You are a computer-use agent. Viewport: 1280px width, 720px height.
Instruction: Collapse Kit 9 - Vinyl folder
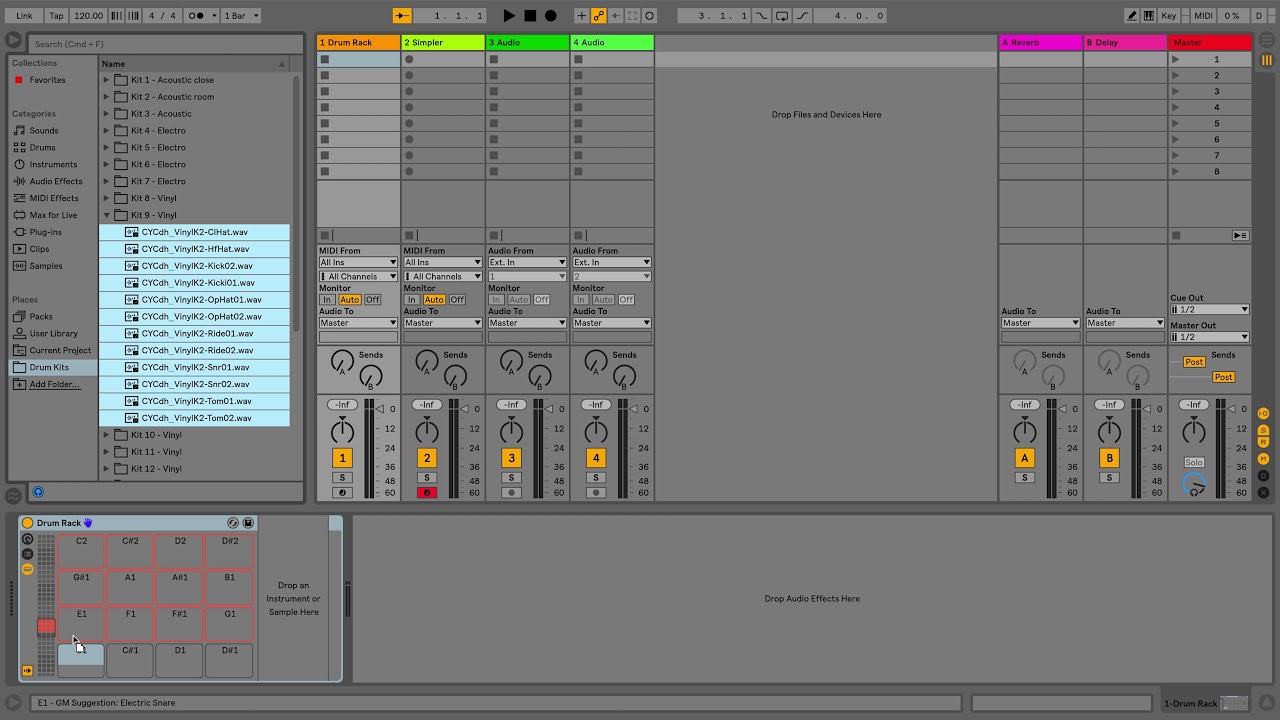[x=106, y=215]
